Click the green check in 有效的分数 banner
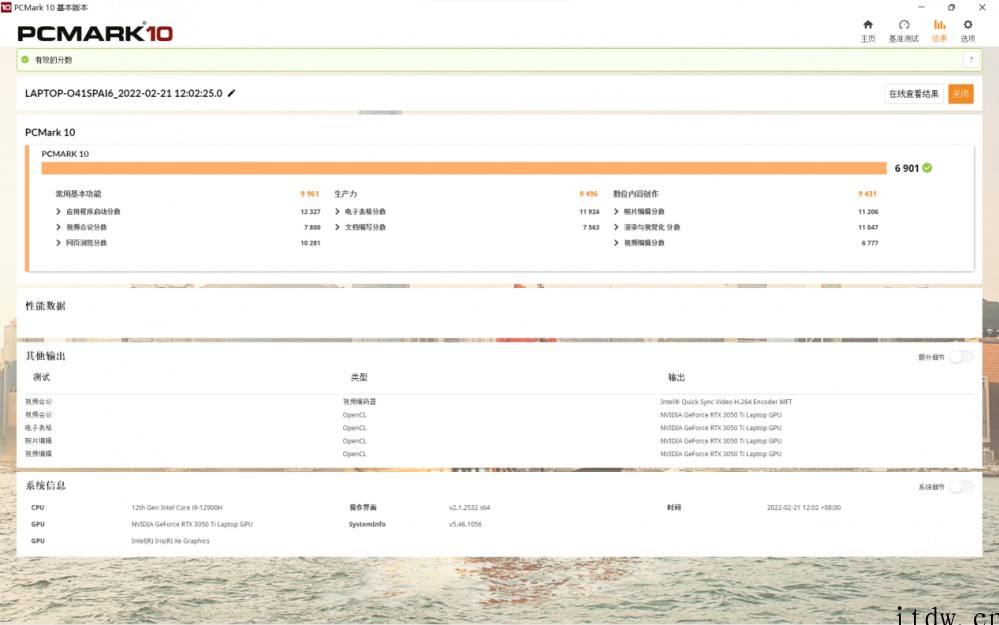The width and height of the screenshot is (999, 625). coord(25,59)
